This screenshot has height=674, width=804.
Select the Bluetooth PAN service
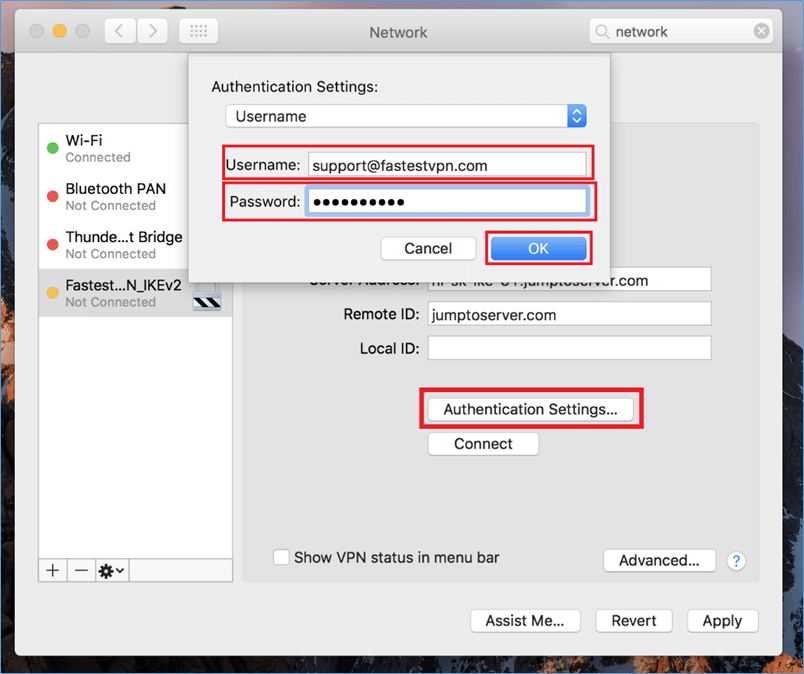[113, 196]
